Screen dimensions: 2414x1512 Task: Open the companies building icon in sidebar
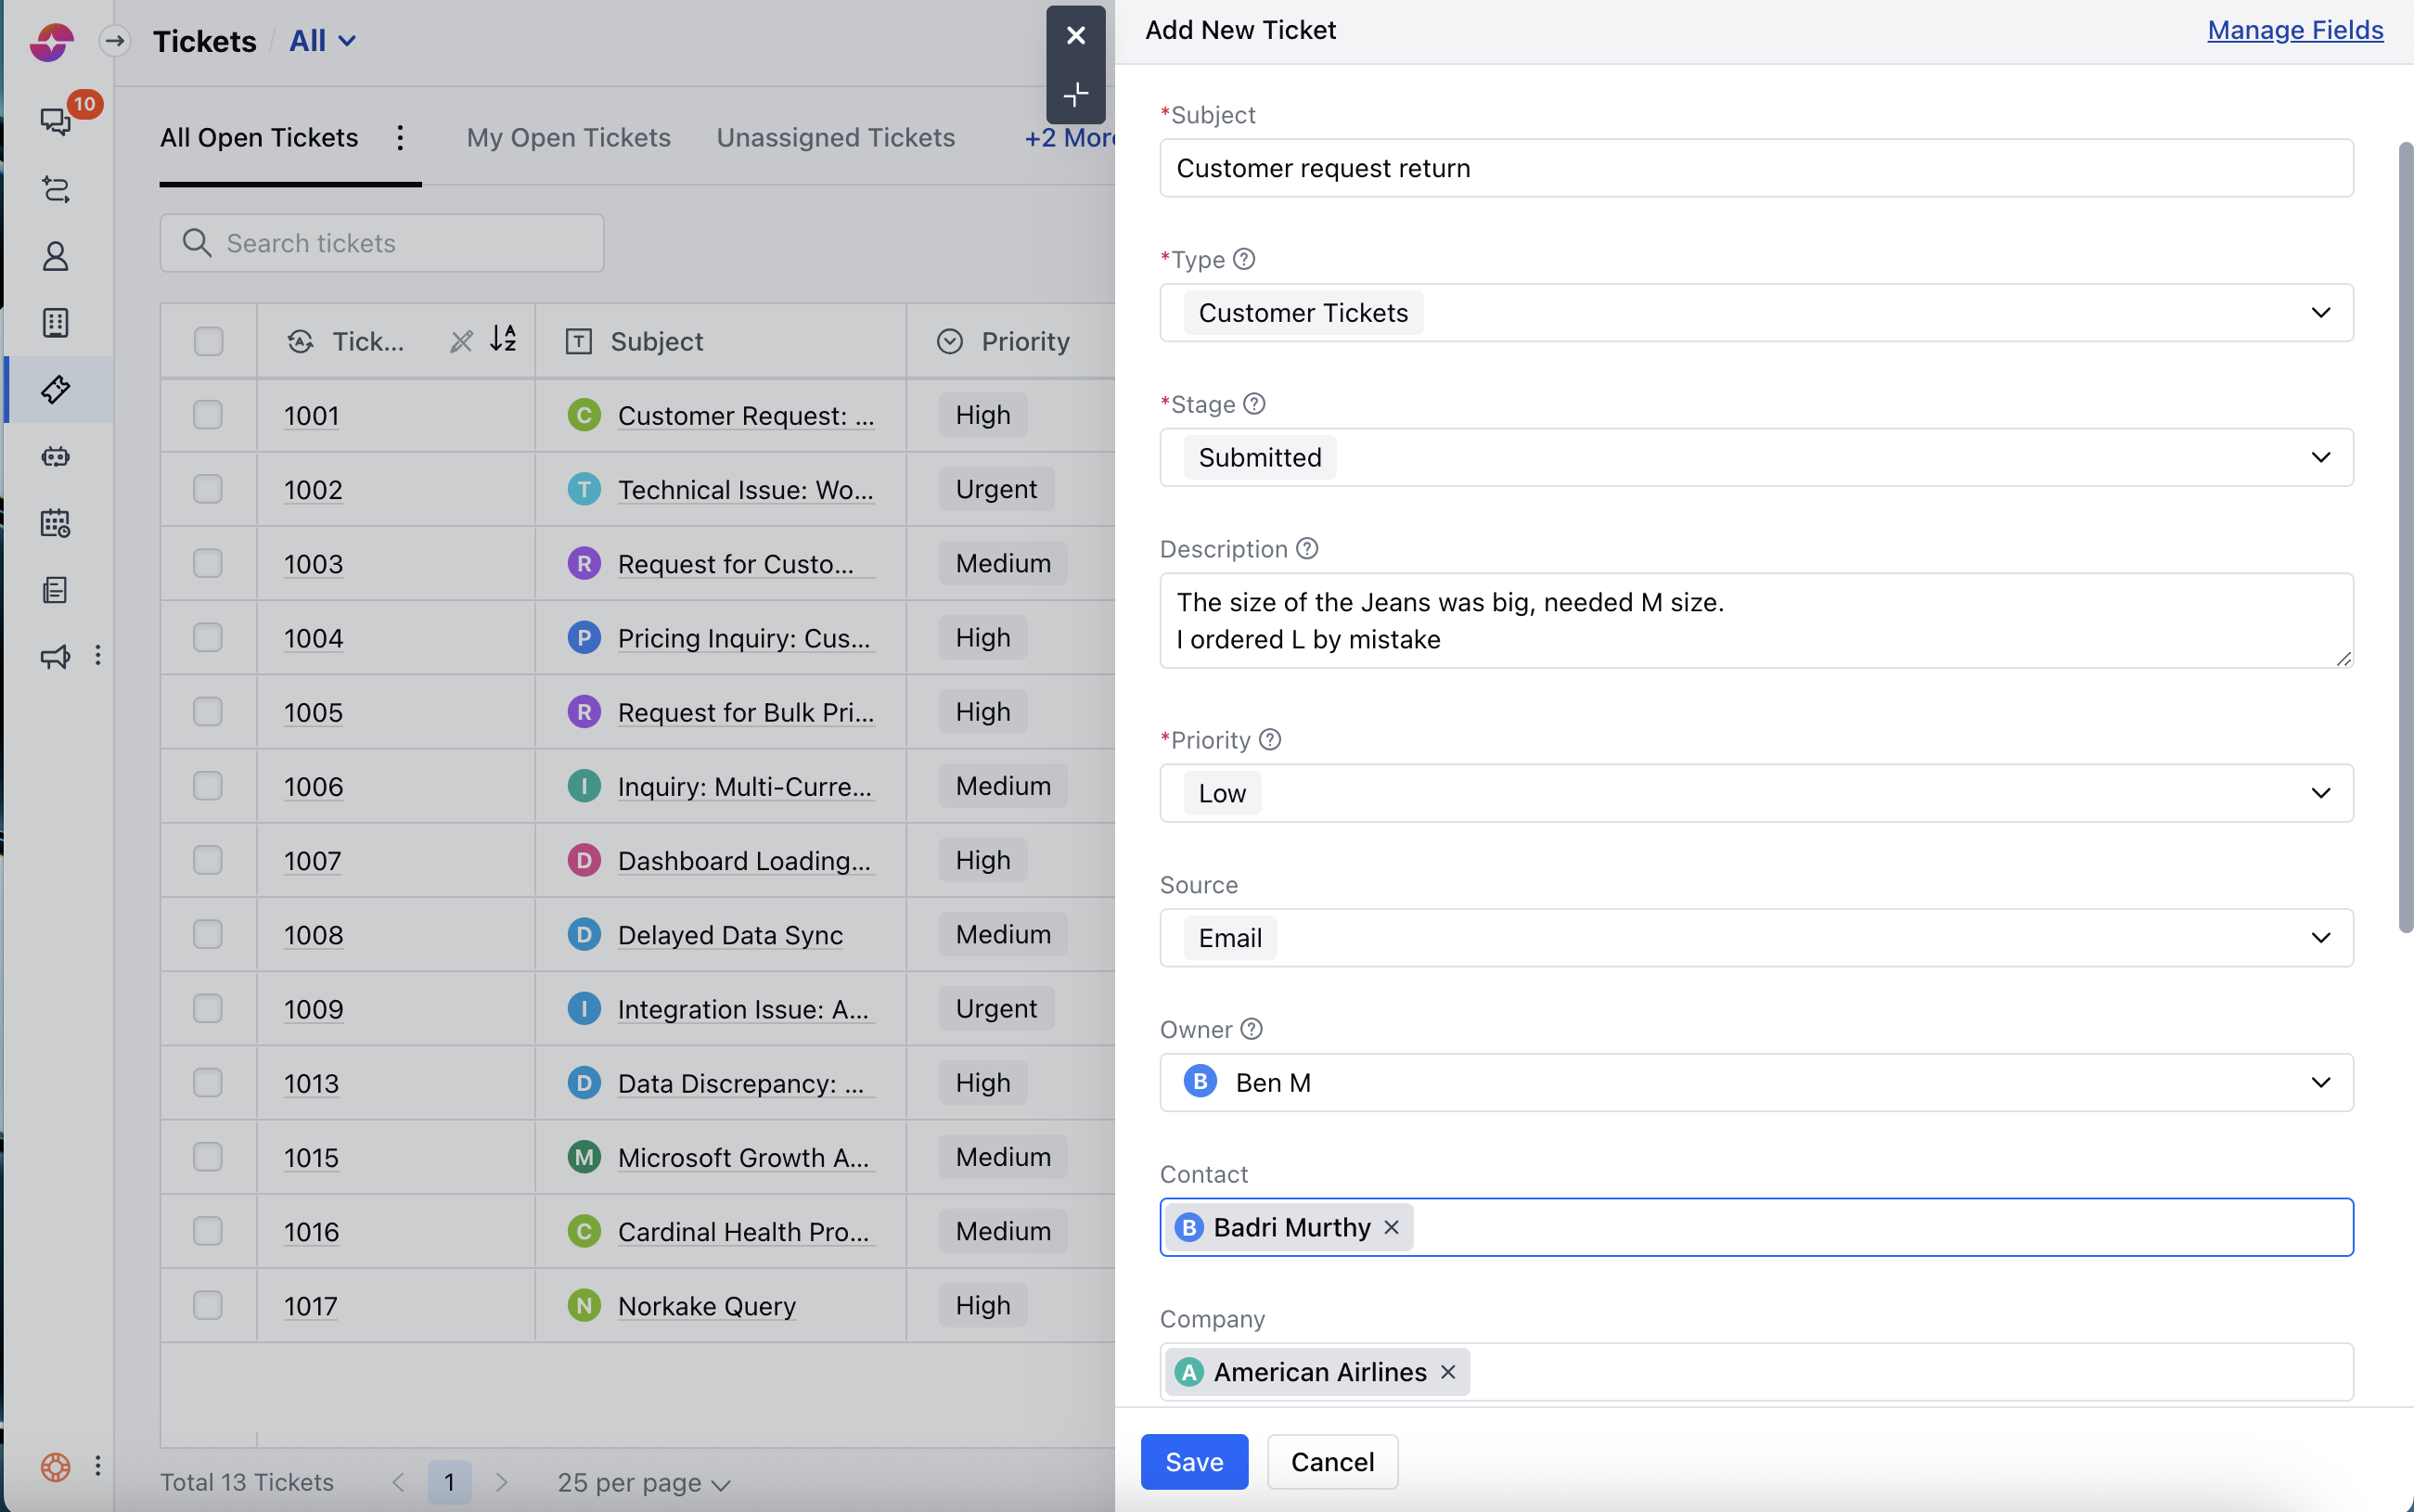55,323
